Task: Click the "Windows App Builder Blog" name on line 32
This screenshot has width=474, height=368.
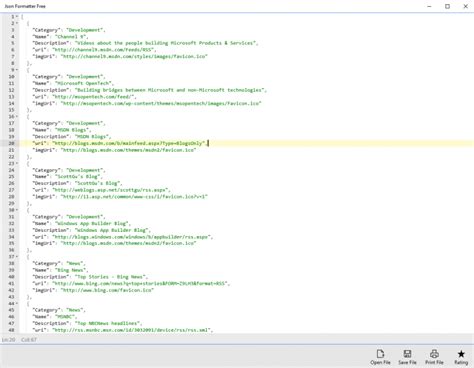Action: point(92,223)
